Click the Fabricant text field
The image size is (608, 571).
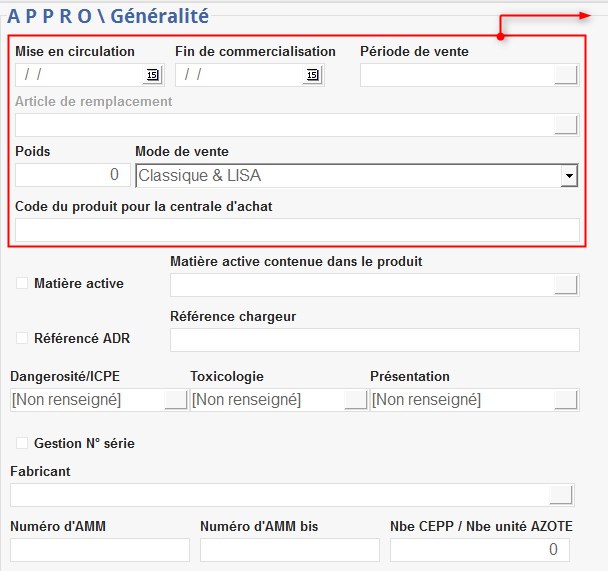click(x=278, y=494)
